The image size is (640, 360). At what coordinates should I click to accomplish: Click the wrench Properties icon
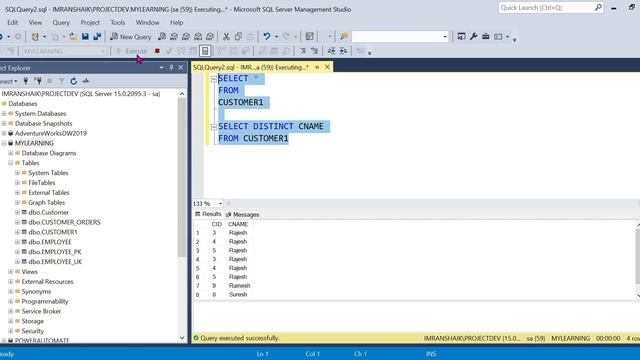(x=473, y=37)
